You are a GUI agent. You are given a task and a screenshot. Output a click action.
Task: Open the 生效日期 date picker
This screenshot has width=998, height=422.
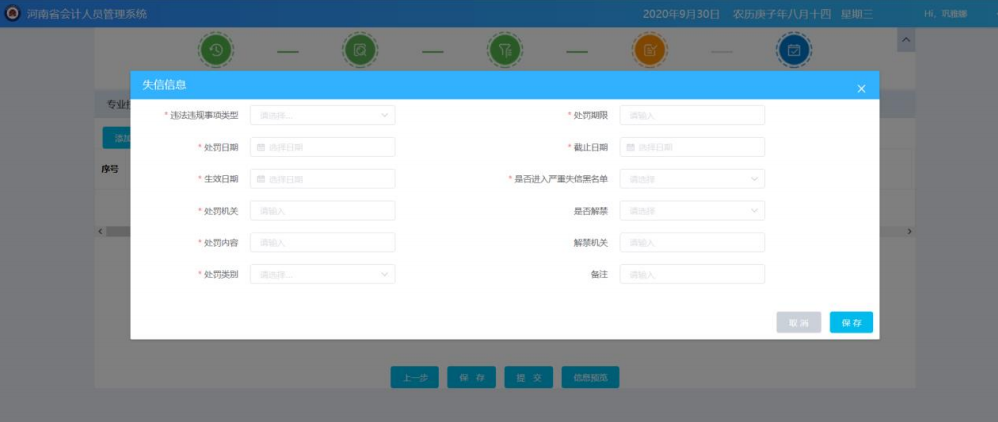click(x=322, y=179)
